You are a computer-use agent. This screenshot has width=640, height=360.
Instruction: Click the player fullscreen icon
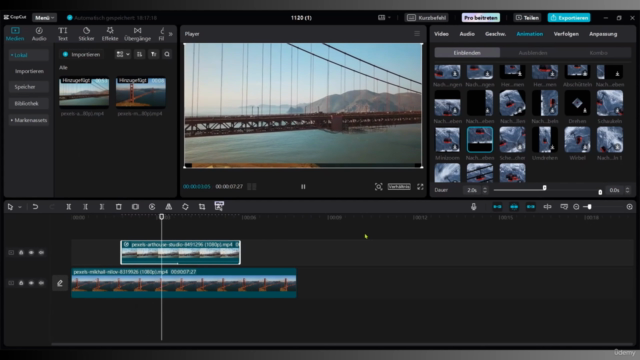point(420,187)
